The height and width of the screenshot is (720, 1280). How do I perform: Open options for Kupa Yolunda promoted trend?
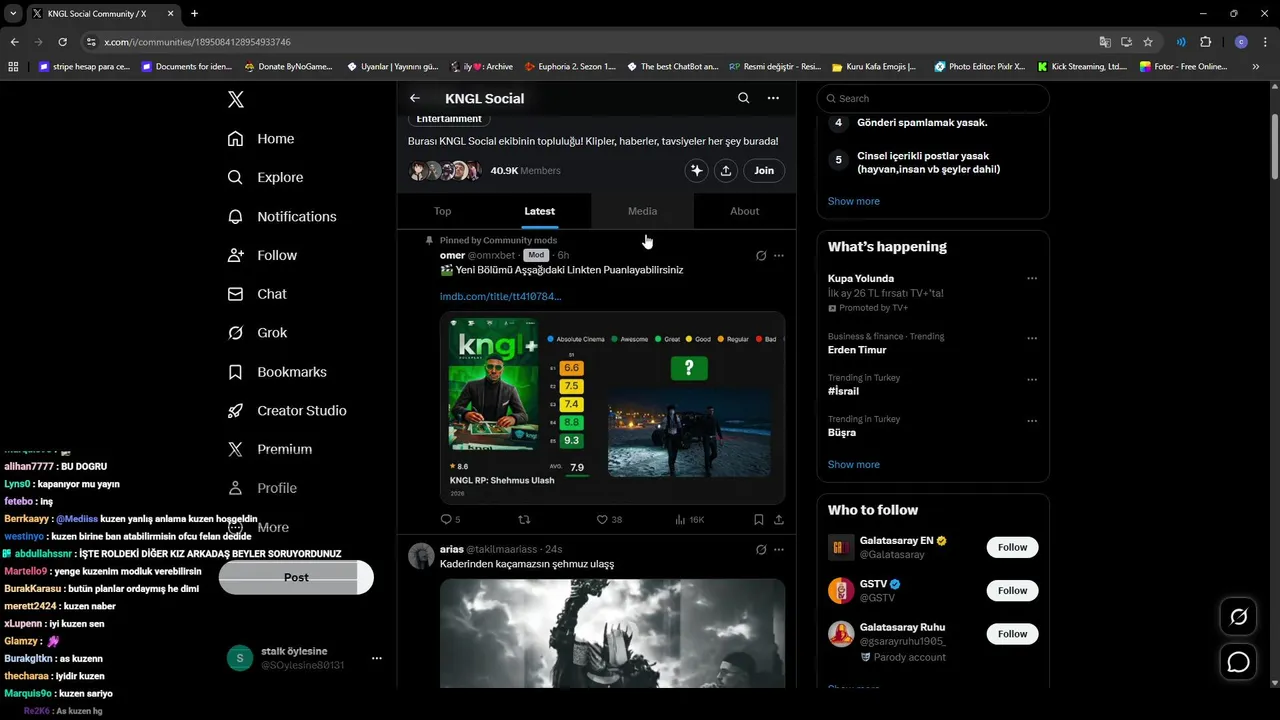tap(1032, 279)
